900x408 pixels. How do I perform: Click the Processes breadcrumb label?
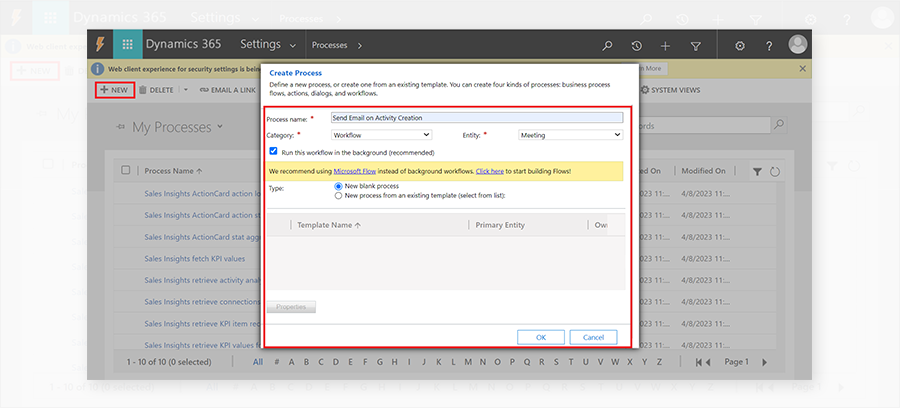coord(329,45)
